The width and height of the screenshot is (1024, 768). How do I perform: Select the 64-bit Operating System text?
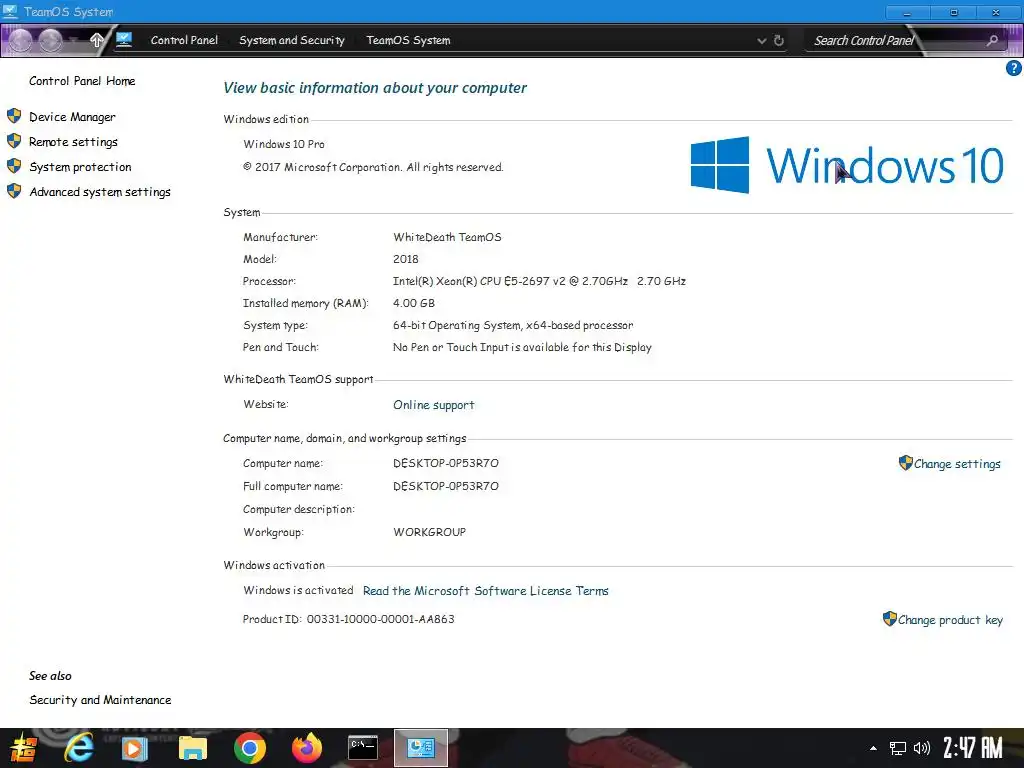[513, 325]
